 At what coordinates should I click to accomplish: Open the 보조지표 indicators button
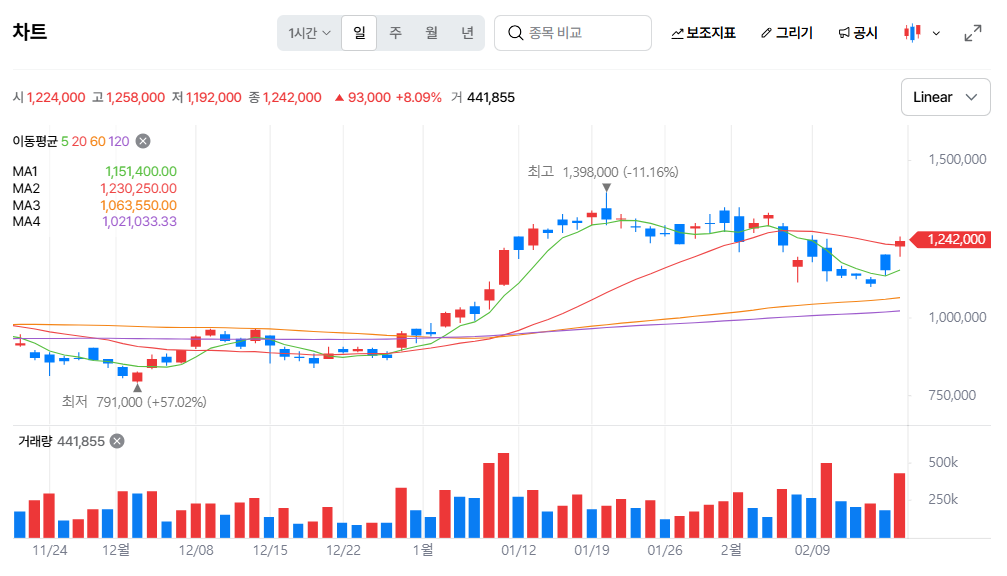[703, 33]
